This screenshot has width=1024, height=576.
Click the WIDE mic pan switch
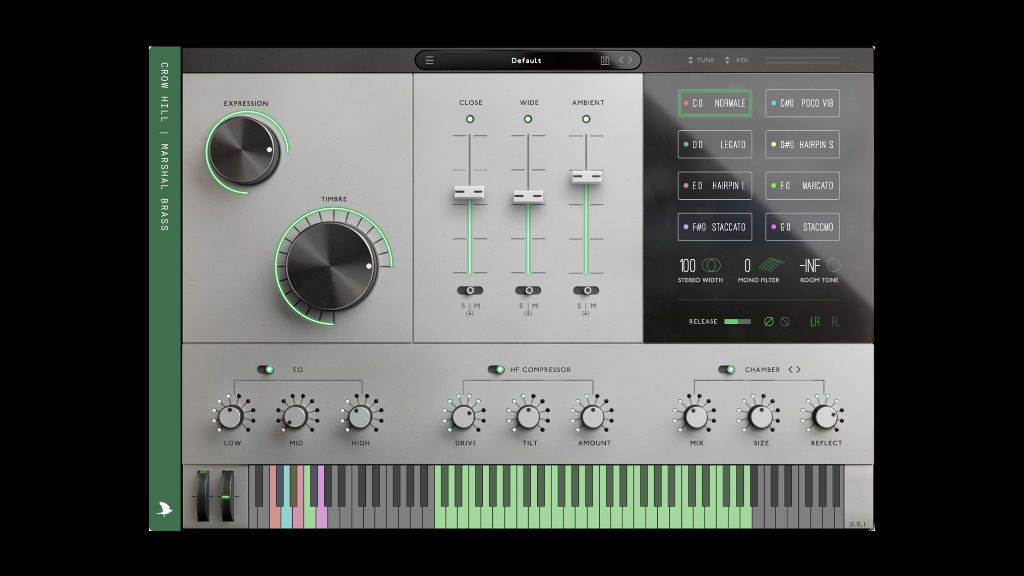(x=528, y=291)
